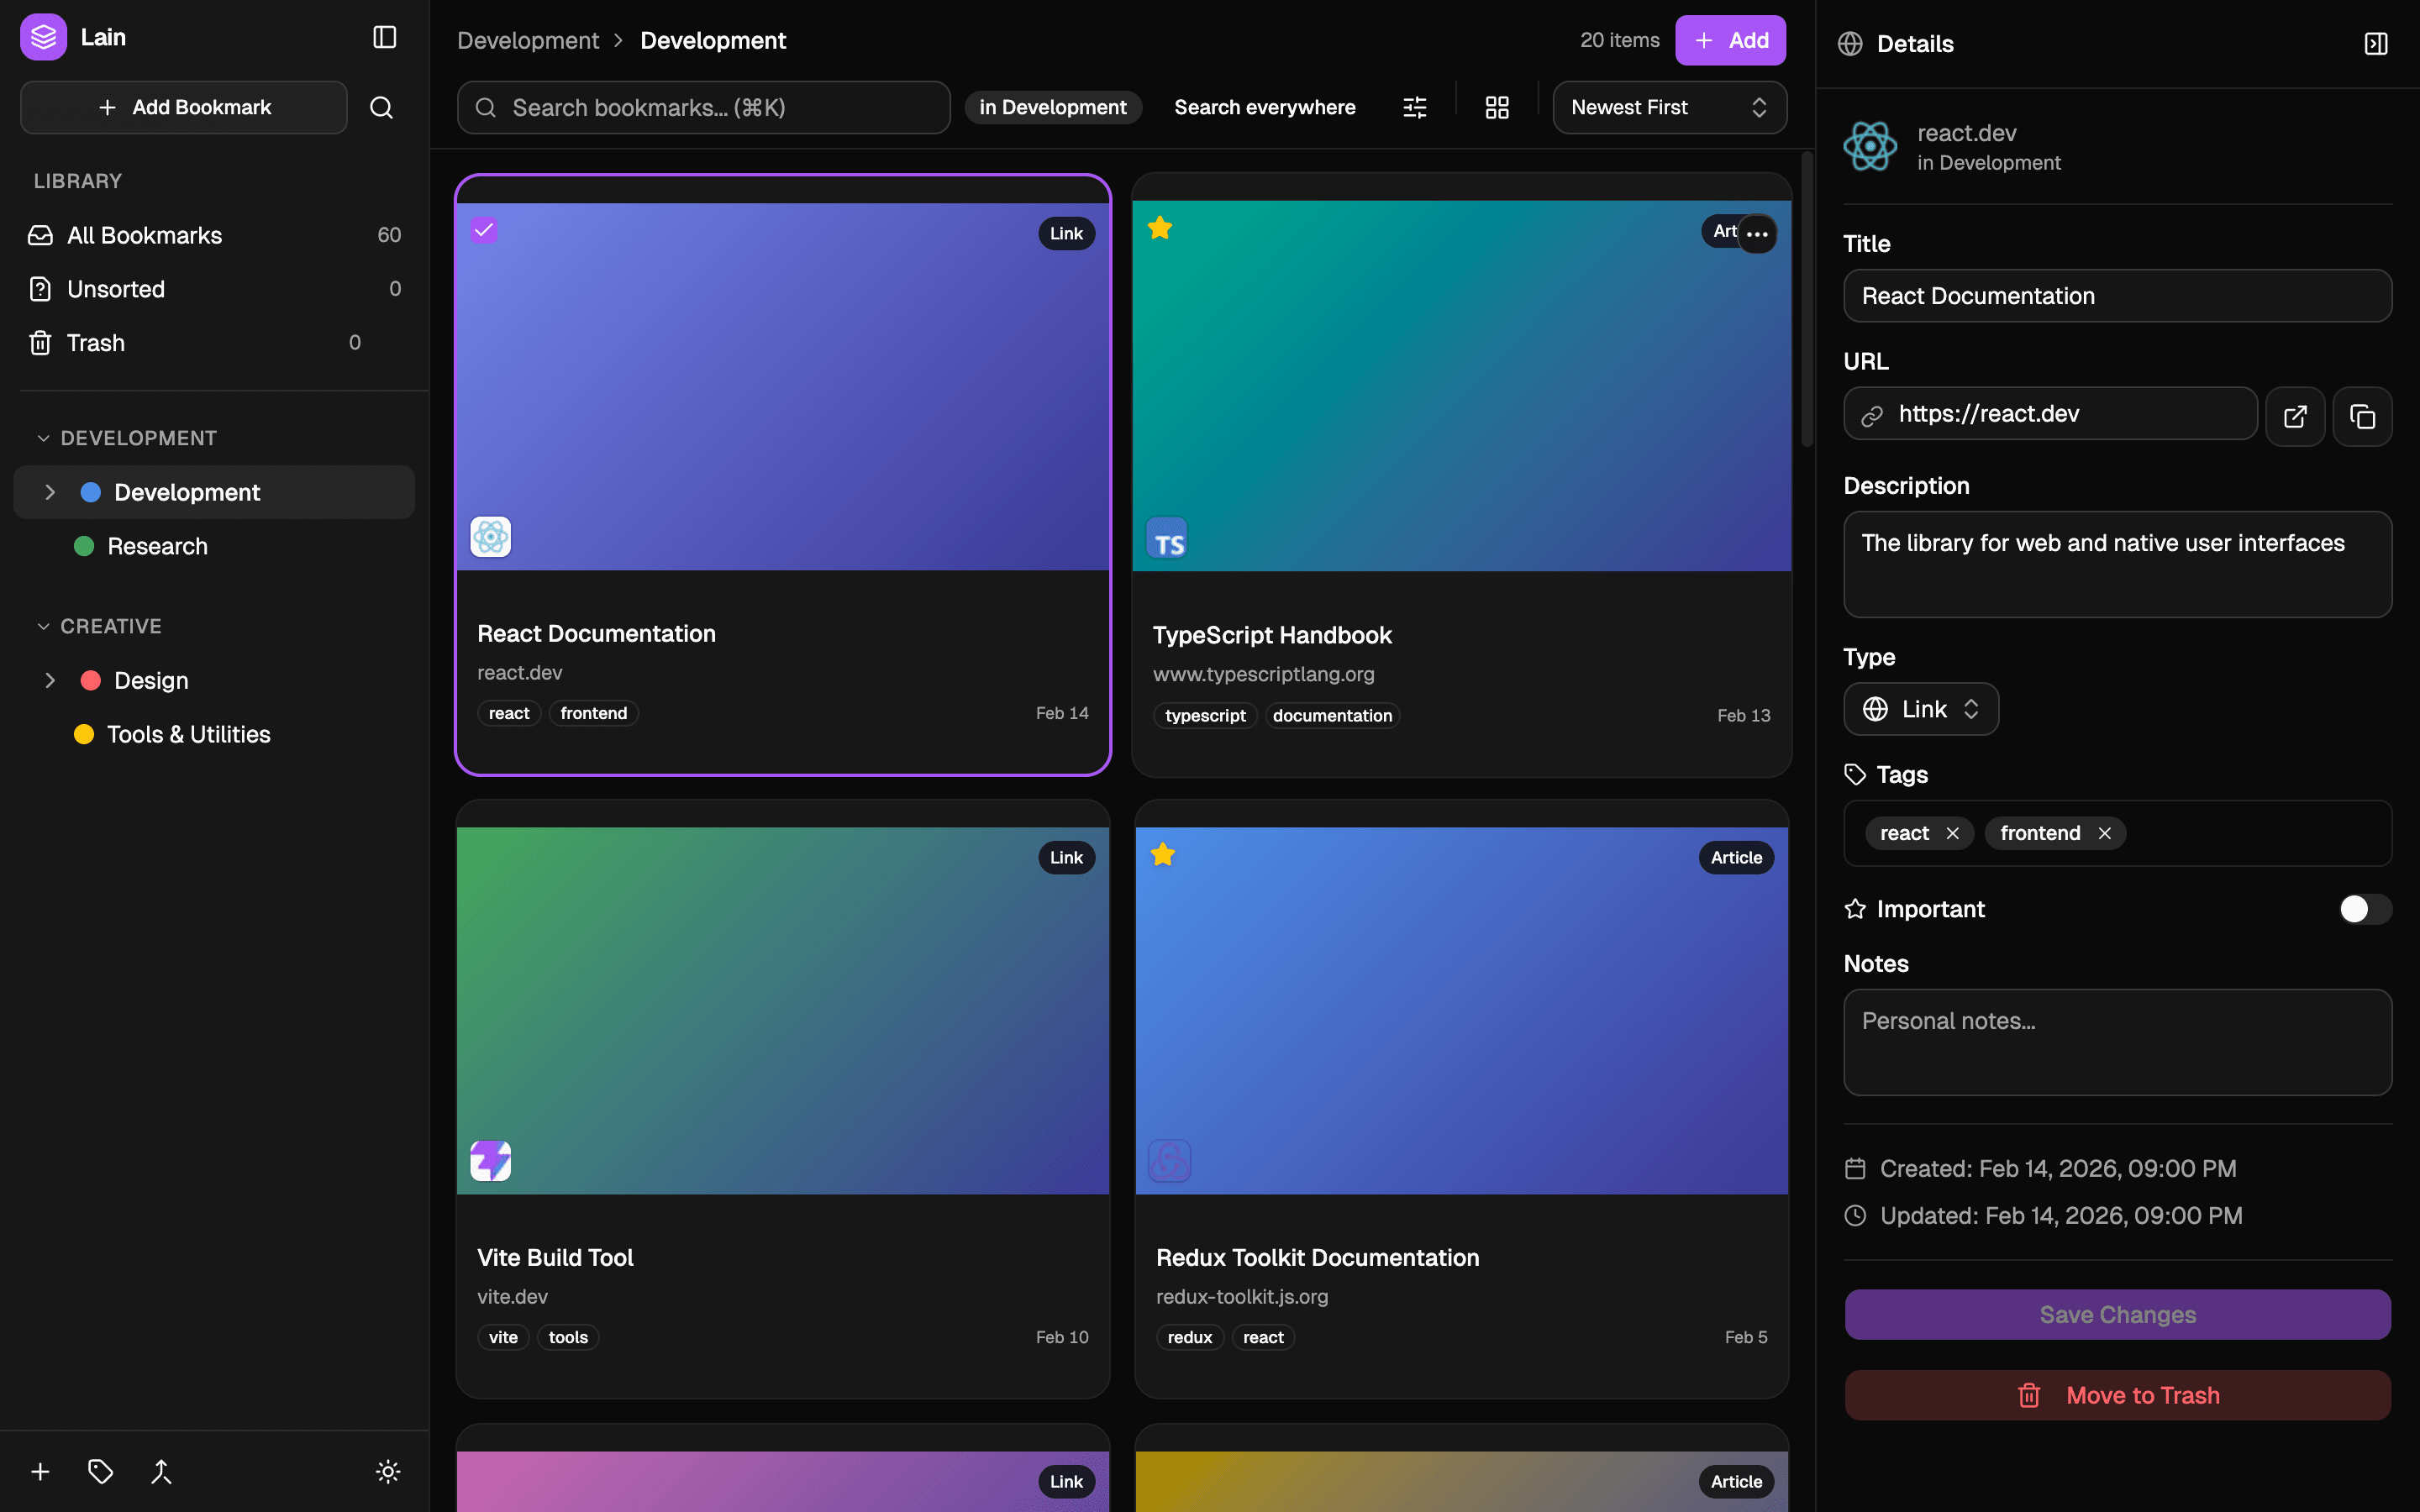Viewport: 2420px width, 1512px height.
Task: Select the Research collection
Action: click(214, 546)
